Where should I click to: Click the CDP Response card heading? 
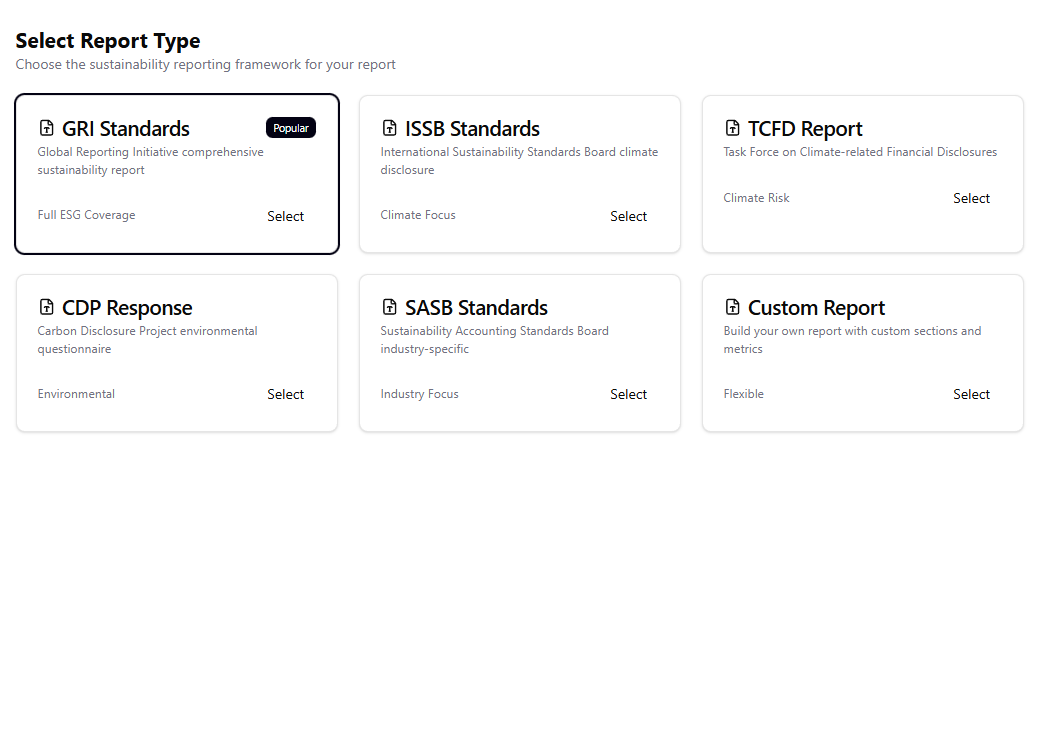coord(127,307)
